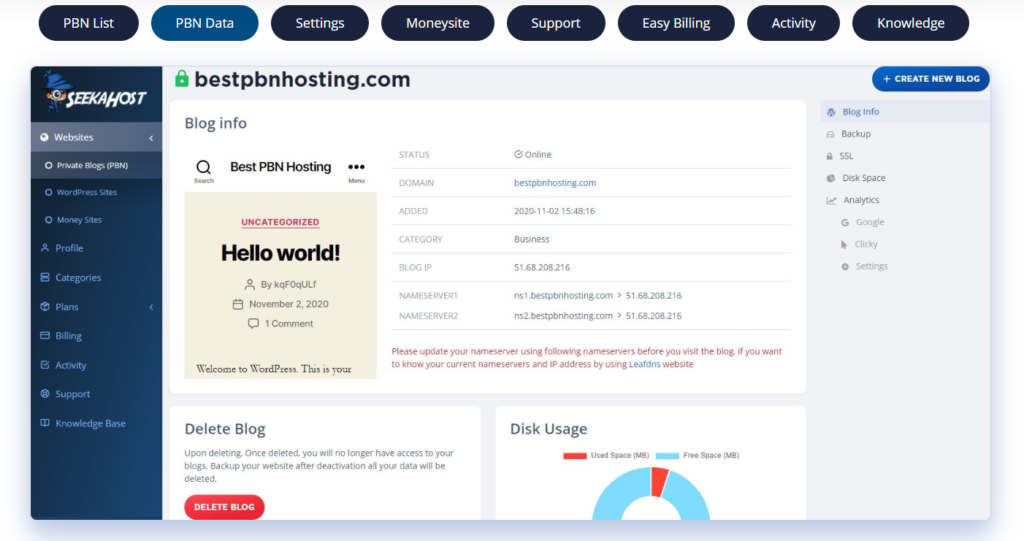Click the Clicky pointer icon
This screenshot has height=541, width=1024.
(844, 244)
